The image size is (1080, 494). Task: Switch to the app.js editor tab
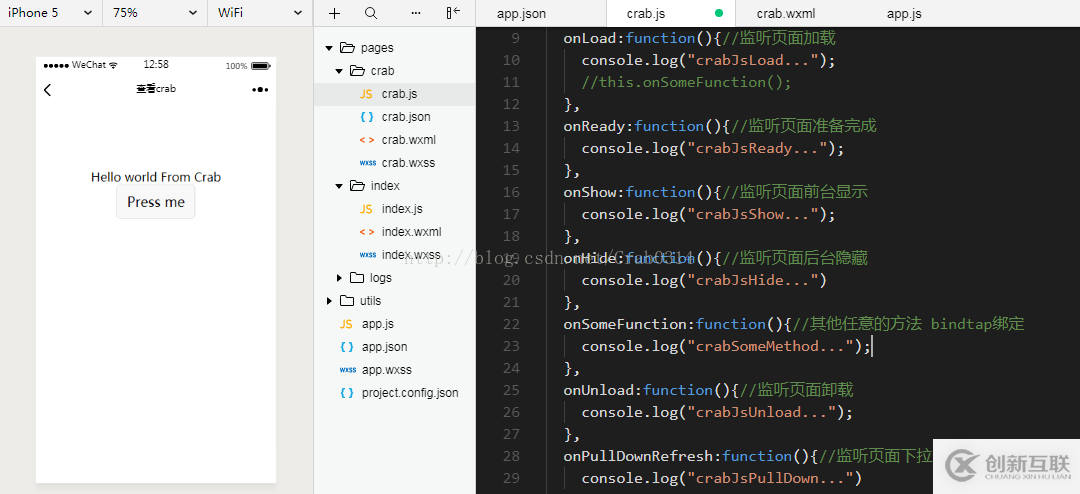tap(904, 14)
